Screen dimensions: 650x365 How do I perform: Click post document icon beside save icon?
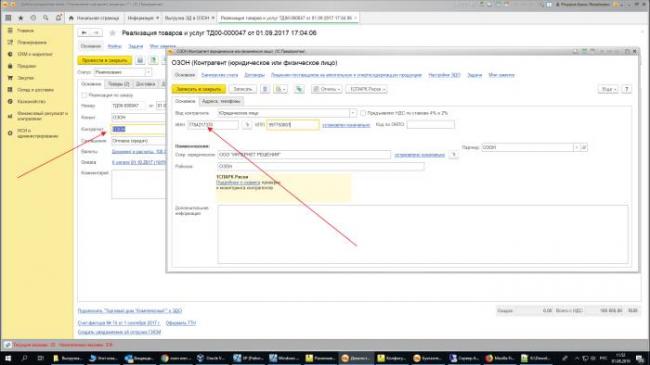(x=153, y=60)
